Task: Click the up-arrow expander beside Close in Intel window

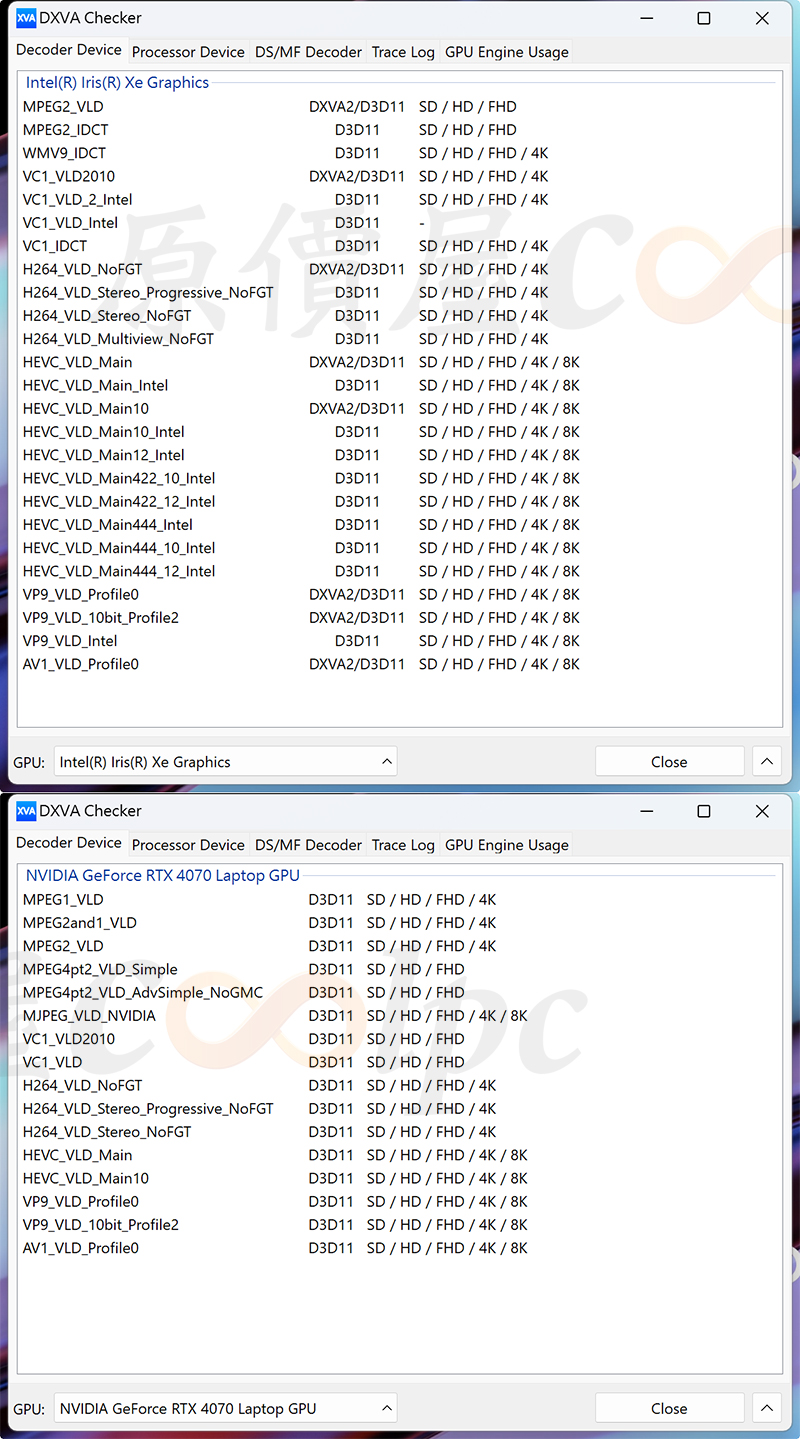Action: click(x=767, y=762)
